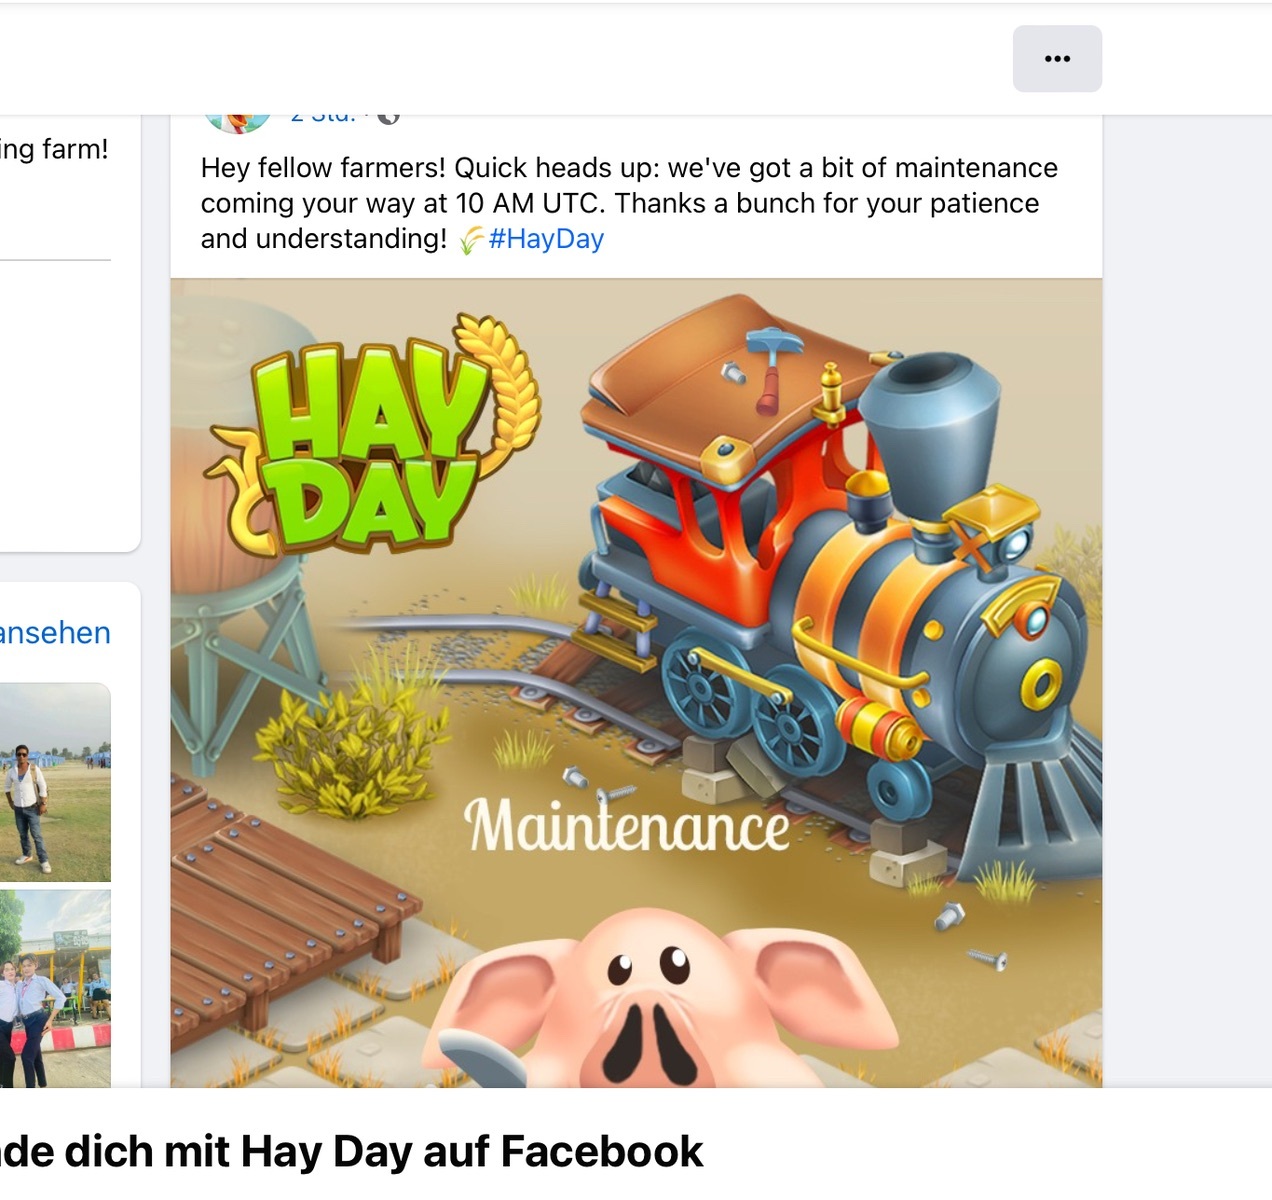
Task: Open the #HayDay hashtag link
Action: click(546, 239)
